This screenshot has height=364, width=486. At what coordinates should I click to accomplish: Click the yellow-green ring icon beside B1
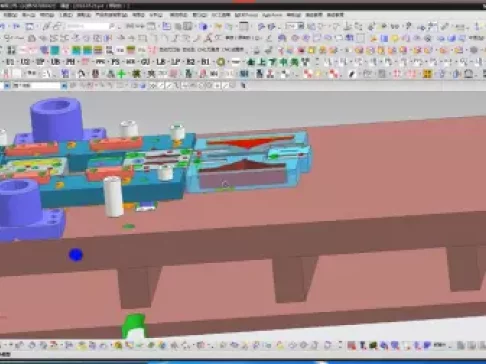tap(221, 62)
